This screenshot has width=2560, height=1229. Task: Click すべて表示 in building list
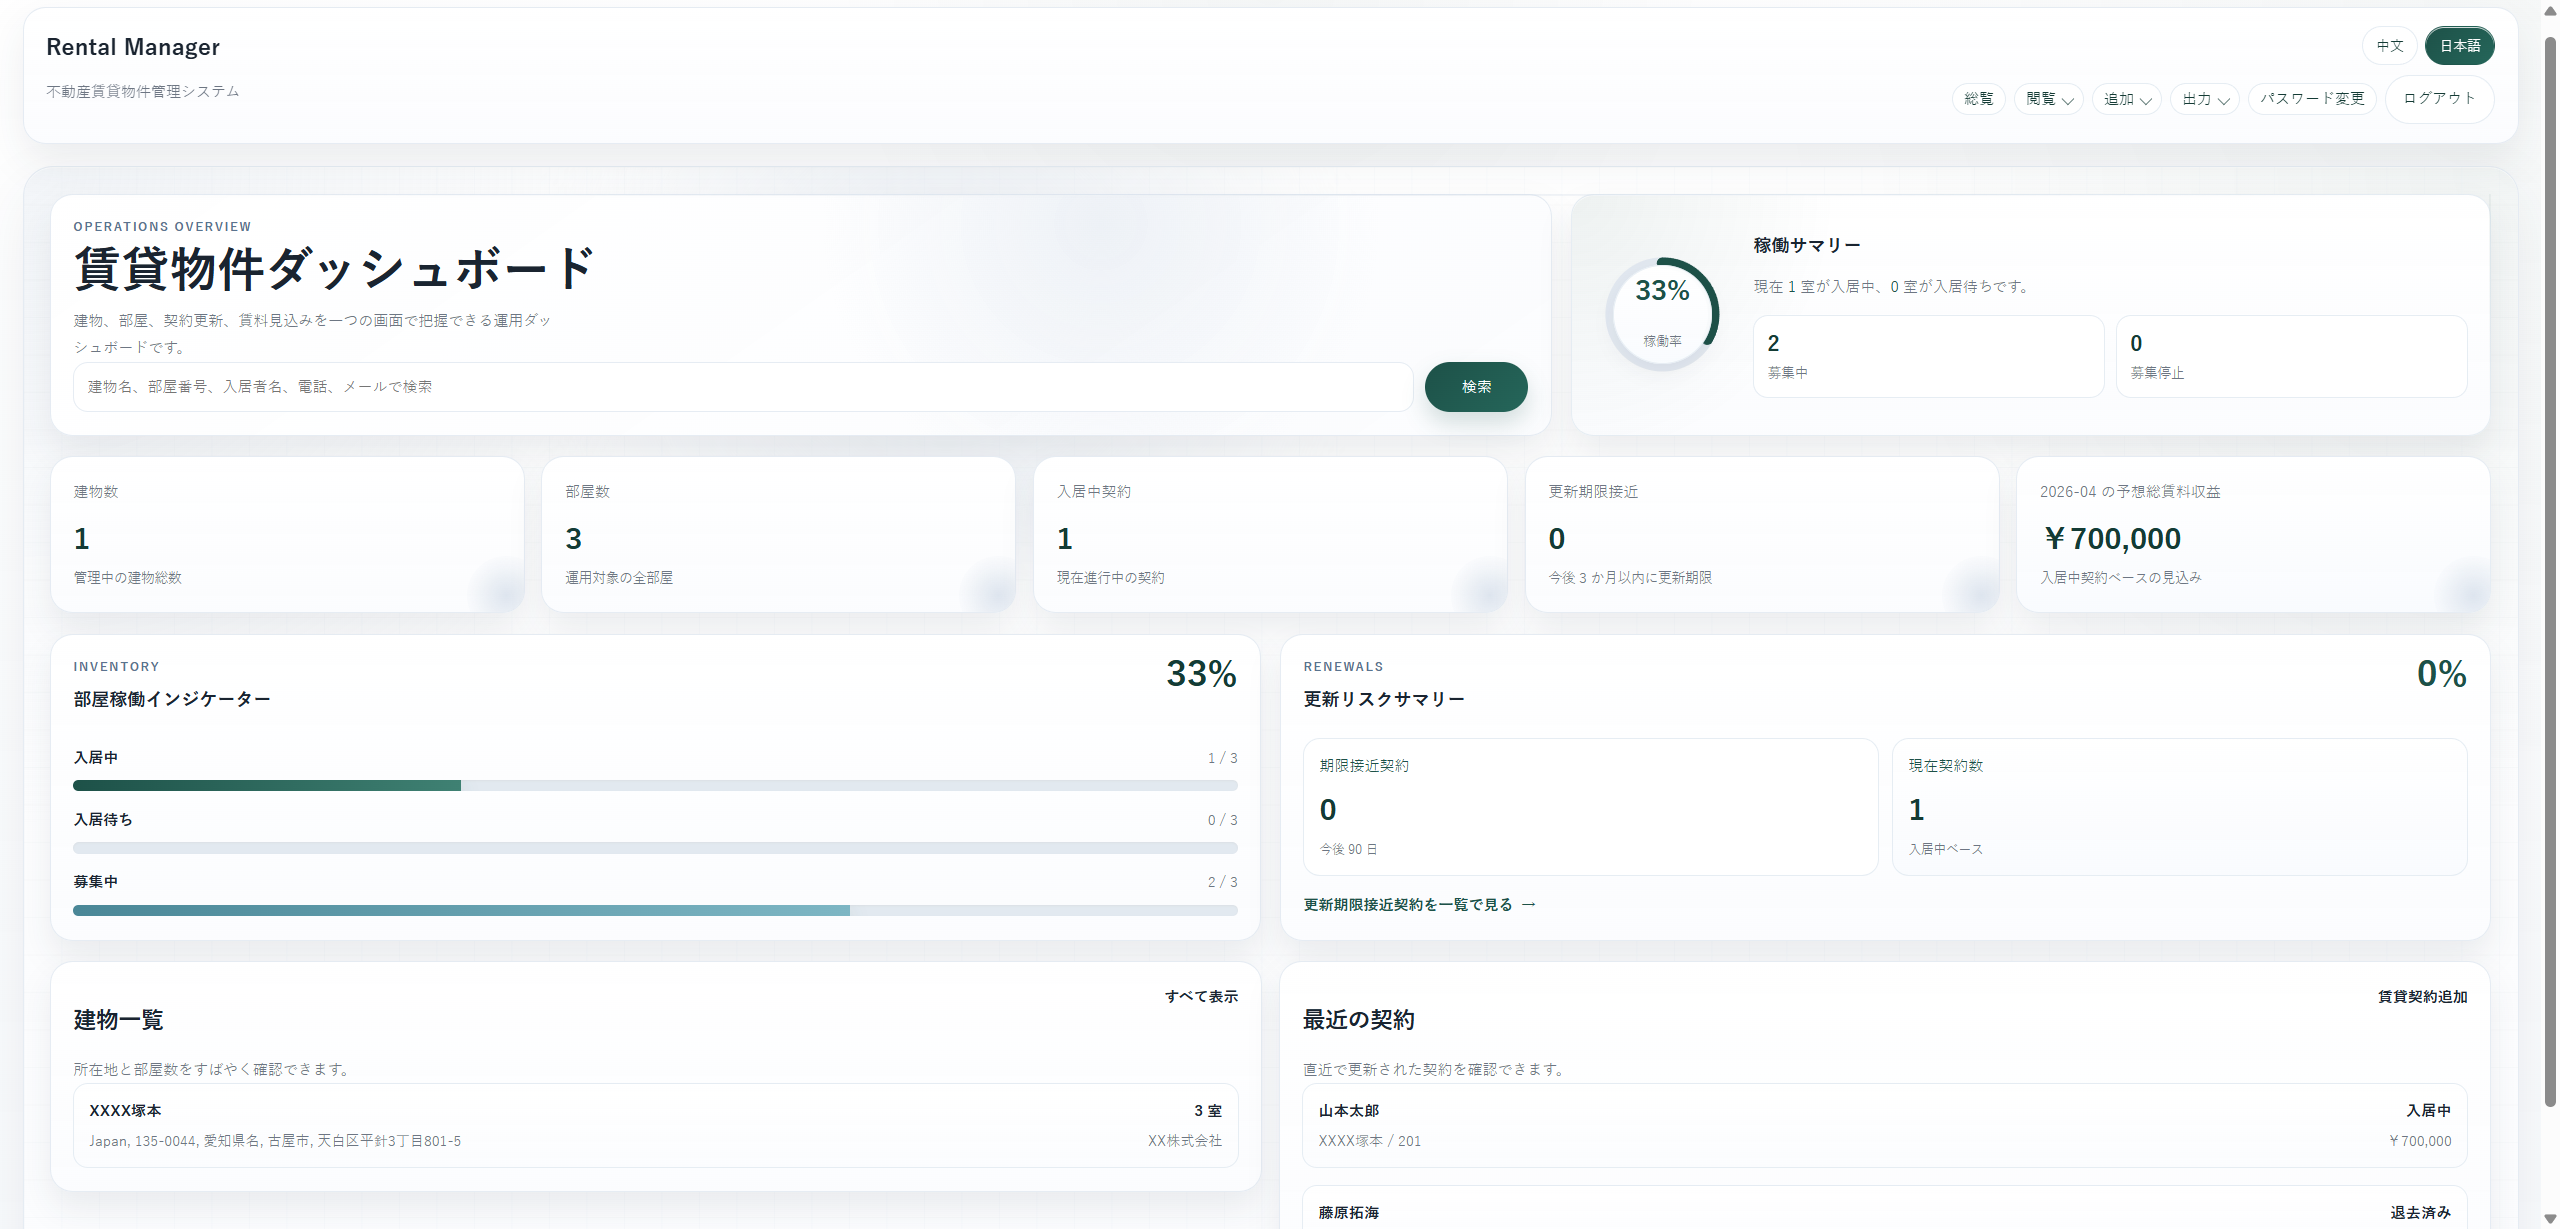[1200, 997]
